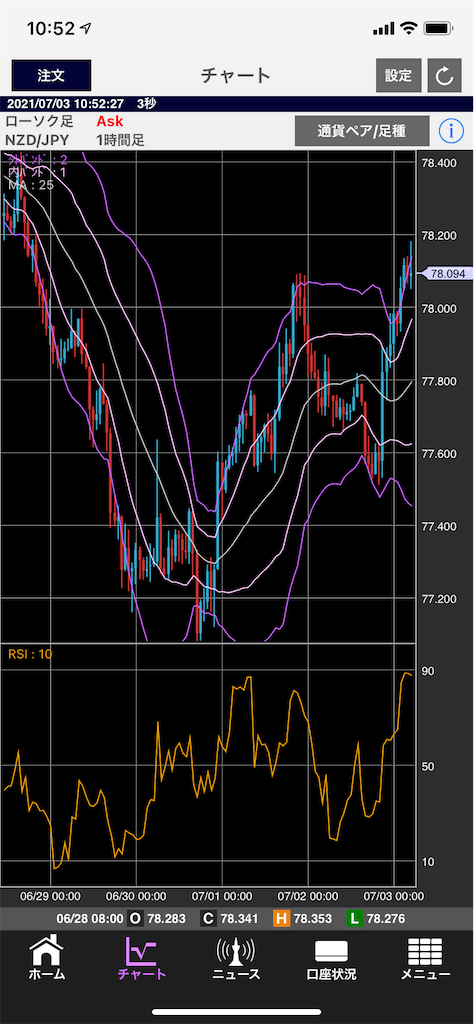Open 通貨ペア/足種 selector
This screenshot has height=1024, width=474.
362,131
